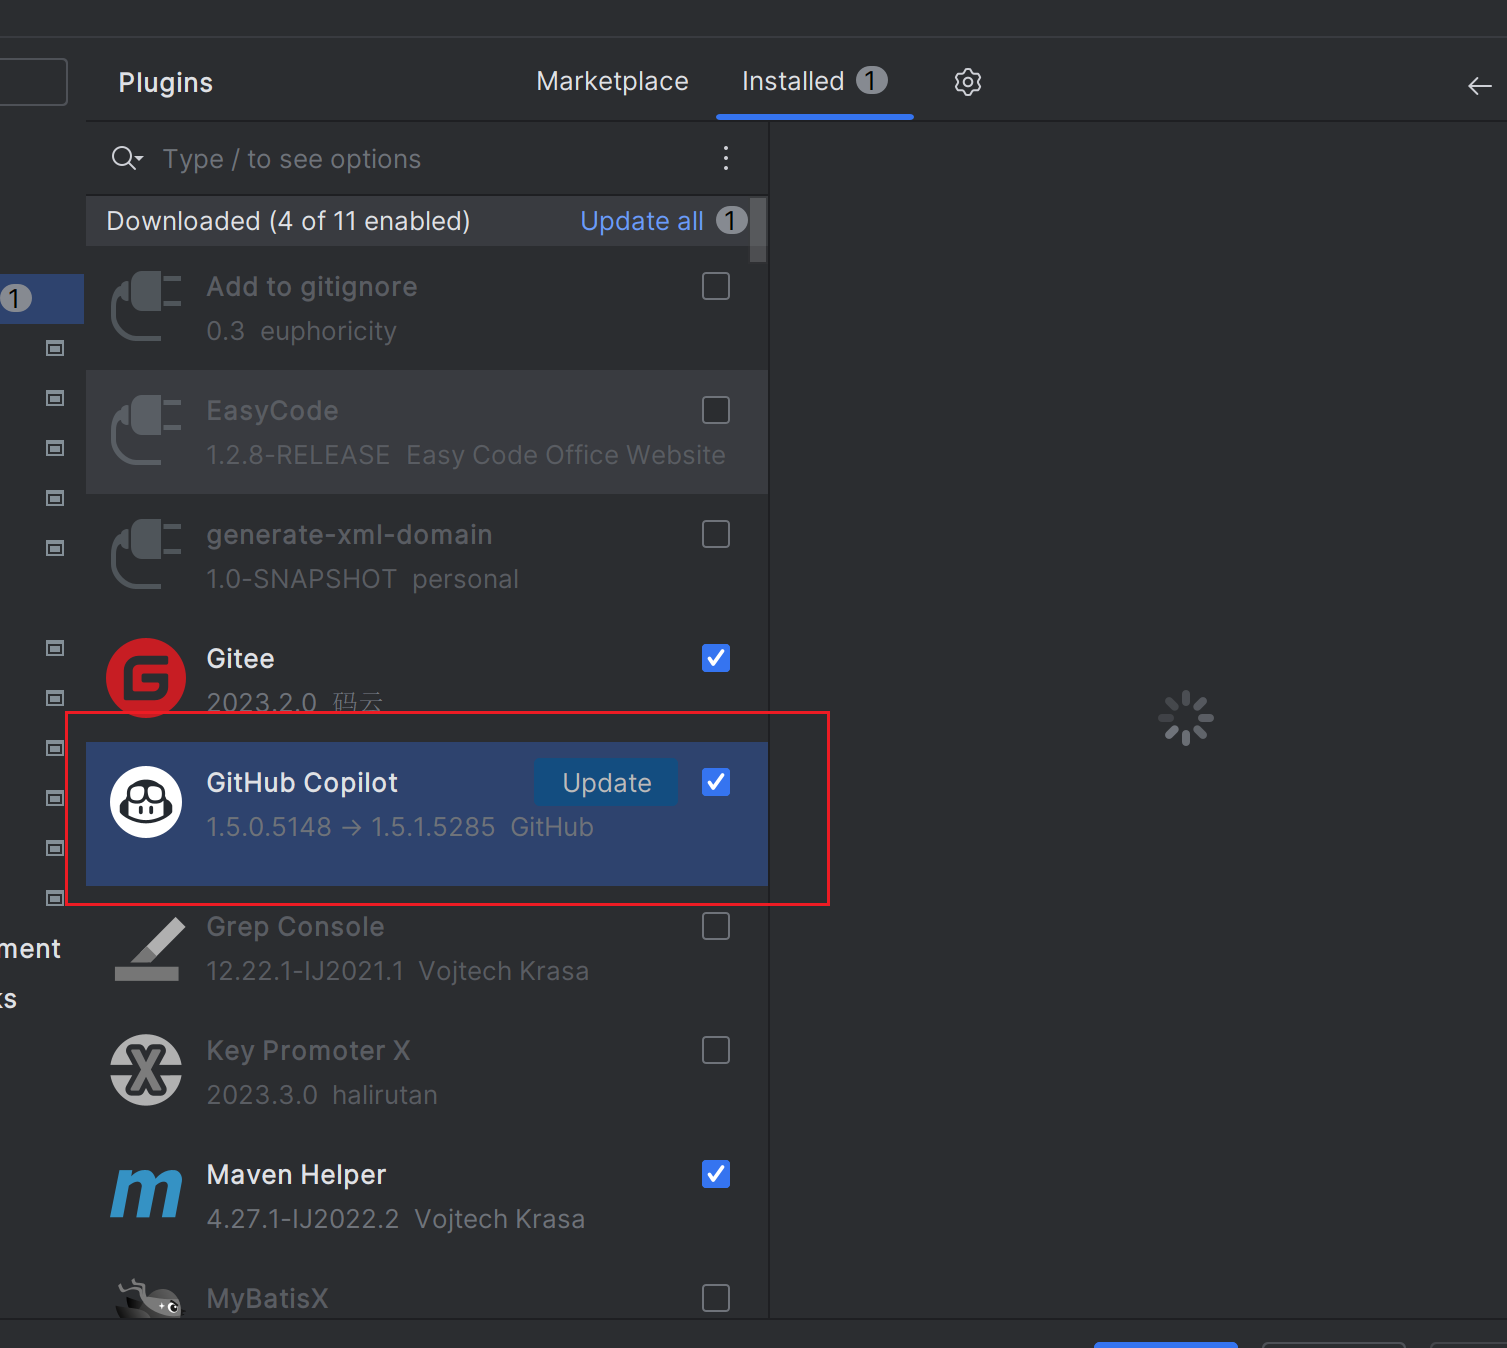Disable the Maven Helper plugin checkbox

click(716, 1174)
